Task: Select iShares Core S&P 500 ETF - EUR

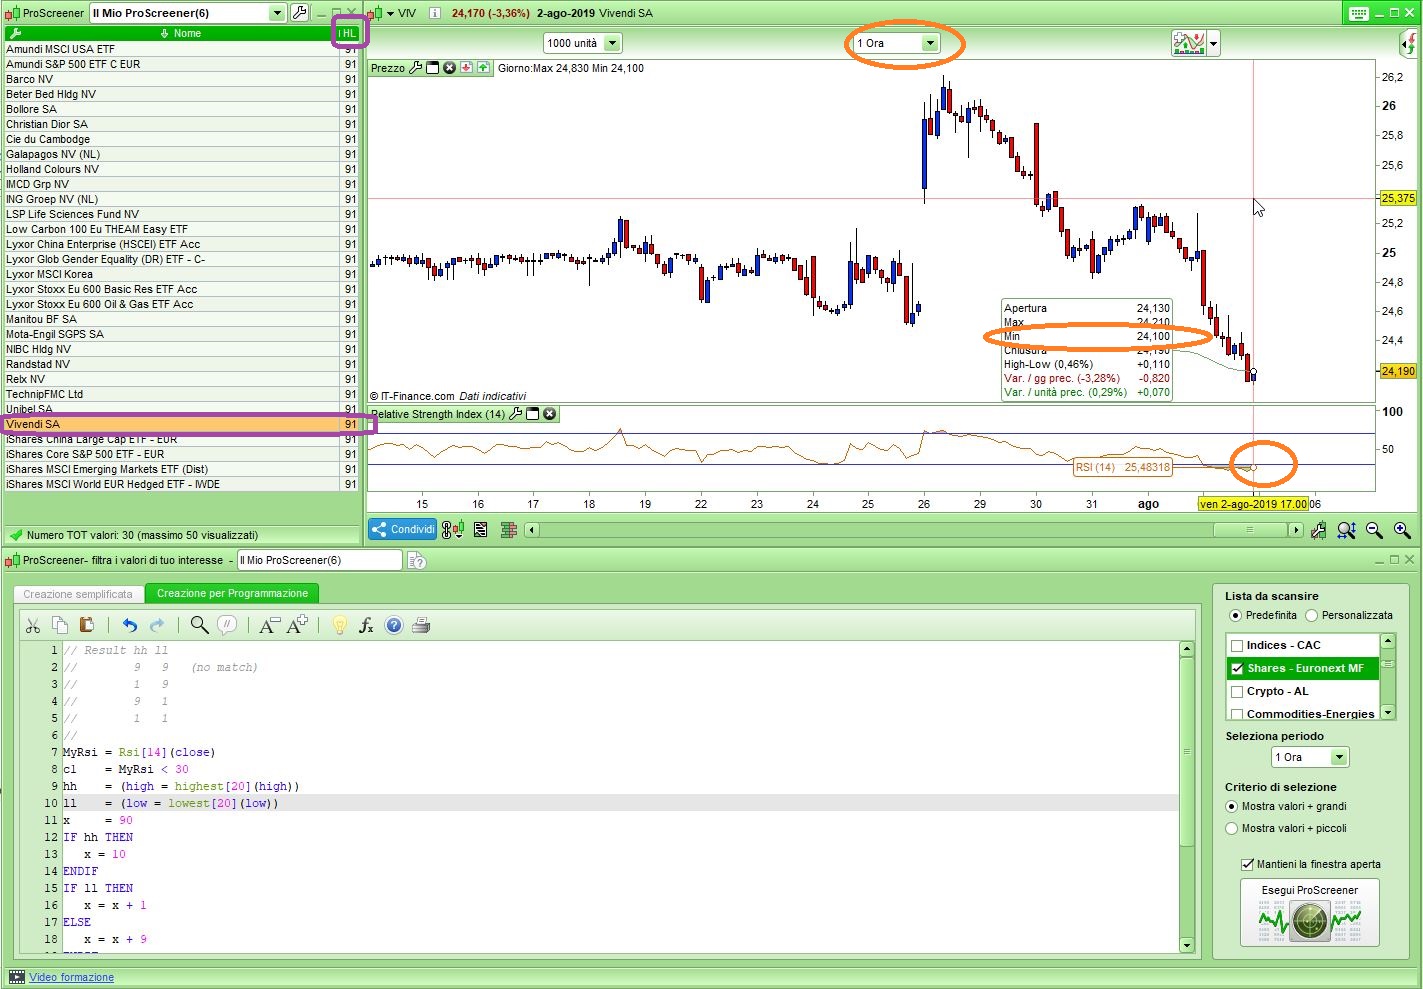Action: [180, 455]
